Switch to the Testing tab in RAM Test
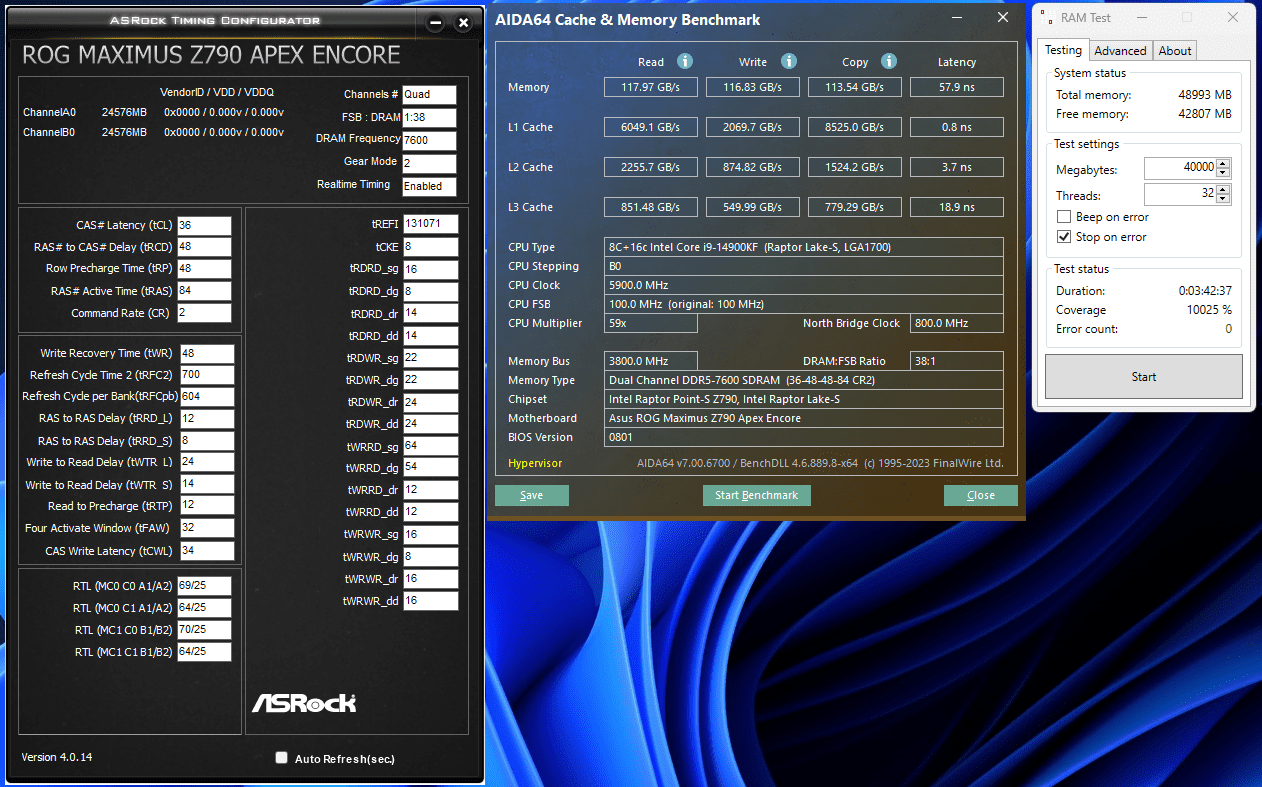The width and height of the screenshot is (1262, 787). click(x=1063, y=50)
